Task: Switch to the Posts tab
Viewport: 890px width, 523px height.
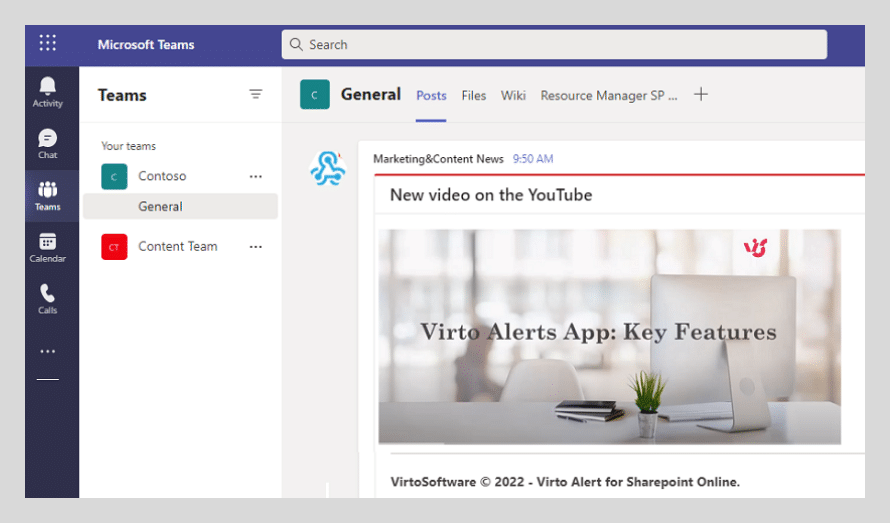Action: point(431,95)
